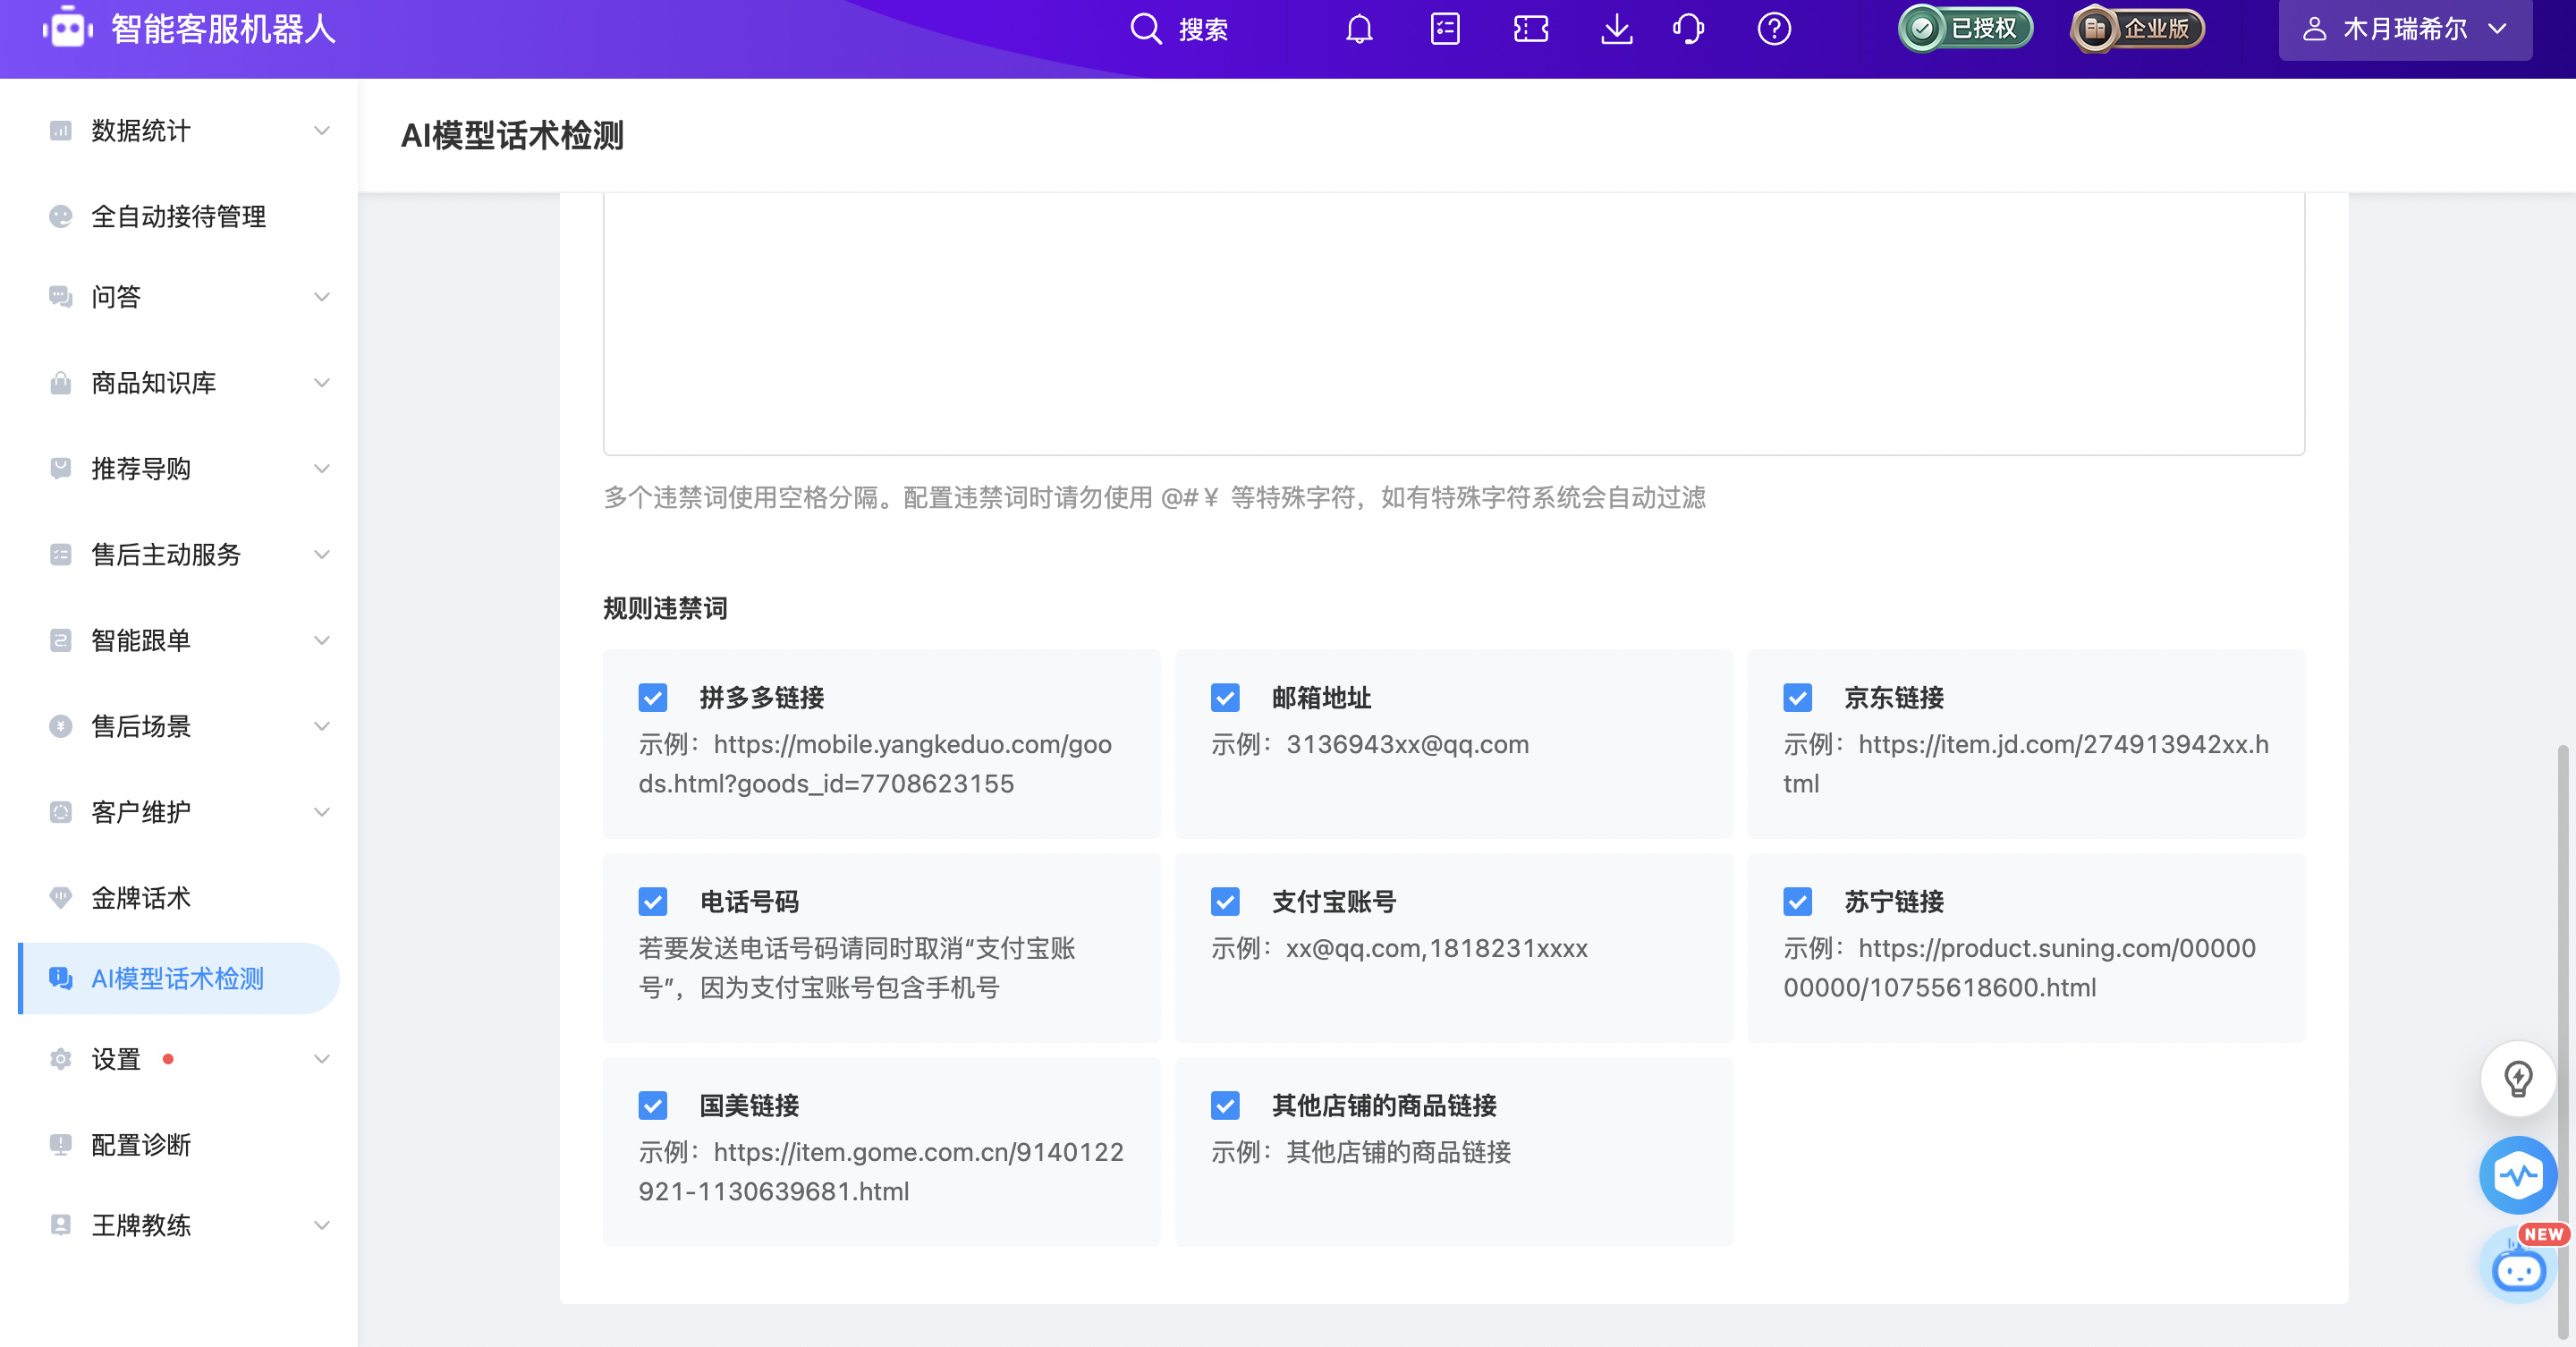Open the 木月瑞希尔 user account dropdown
Screen dimensions: 2576x1347
point(2404,29)
